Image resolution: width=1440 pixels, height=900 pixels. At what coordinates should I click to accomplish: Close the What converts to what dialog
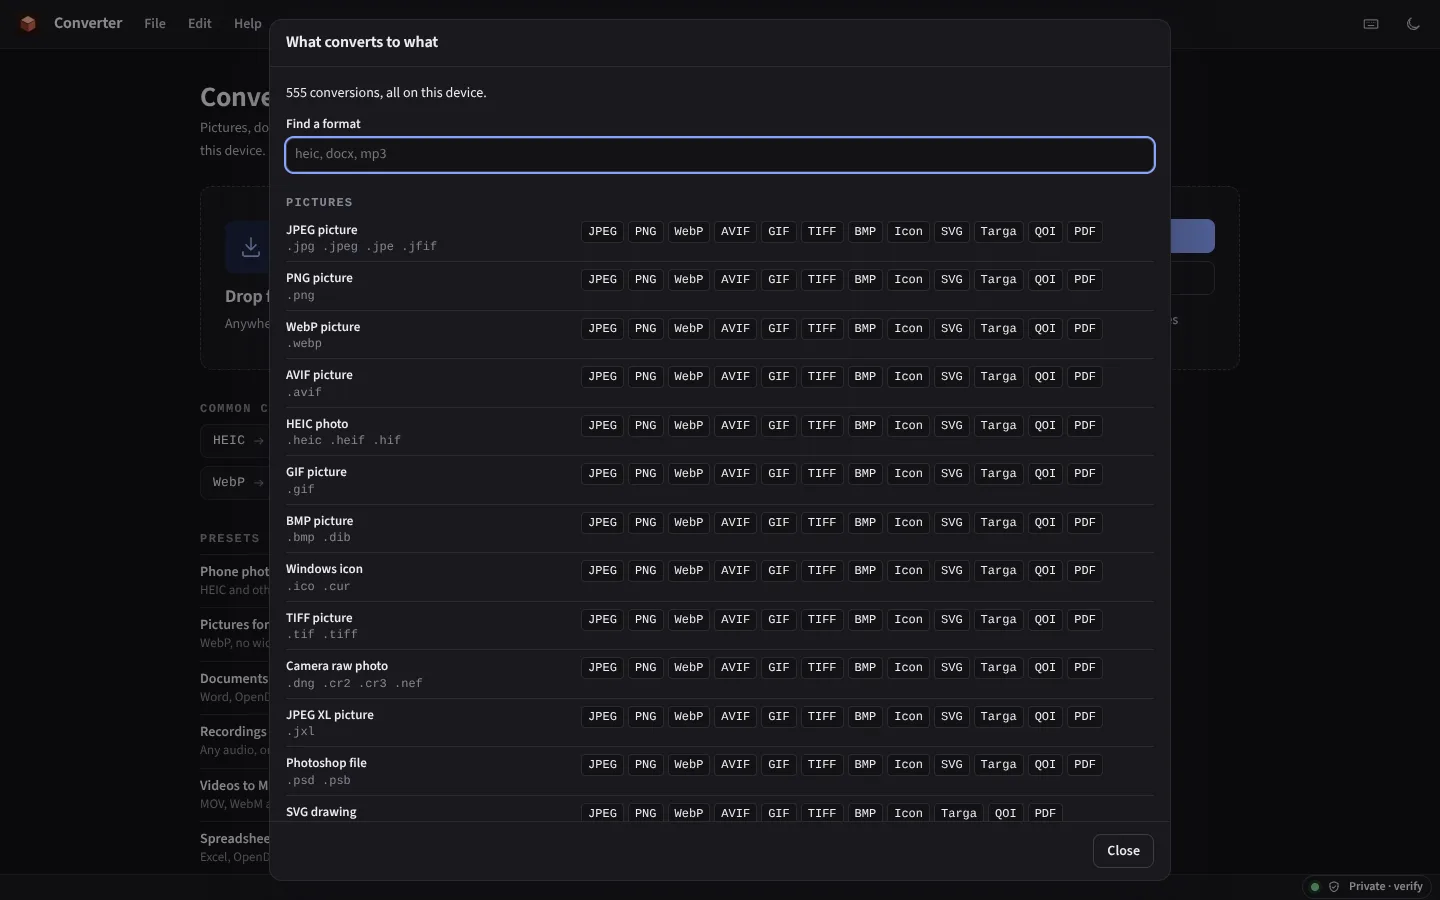pyautogui.click(x=1123, y=851)
